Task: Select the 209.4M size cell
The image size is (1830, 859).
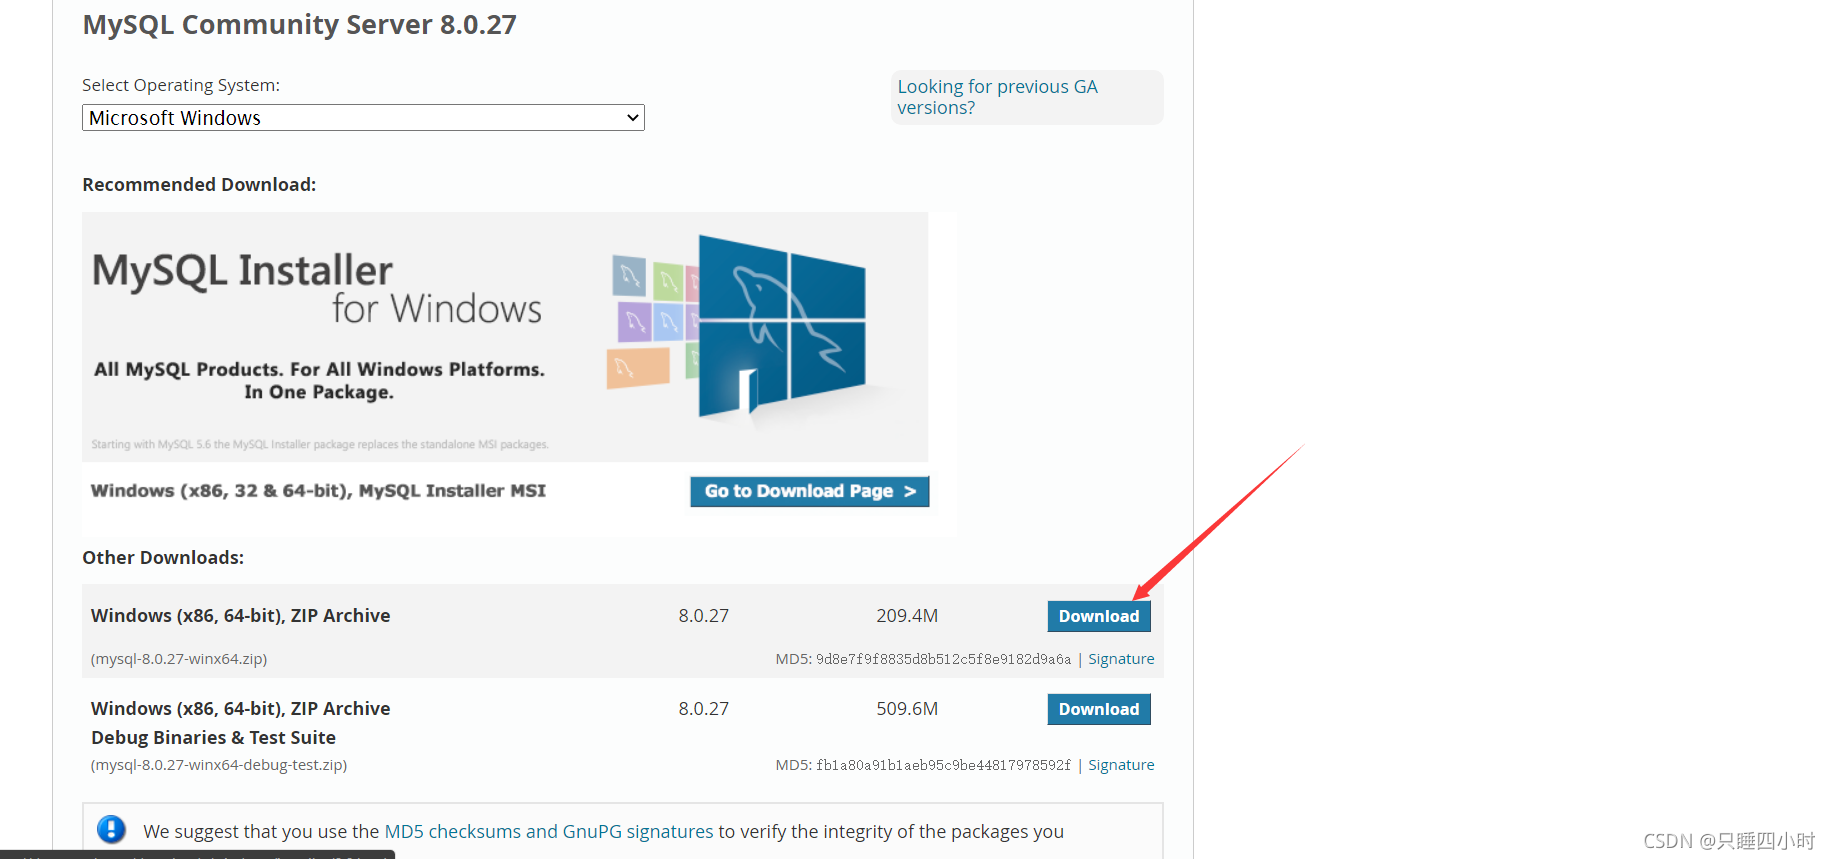Action: pos(907,616)
